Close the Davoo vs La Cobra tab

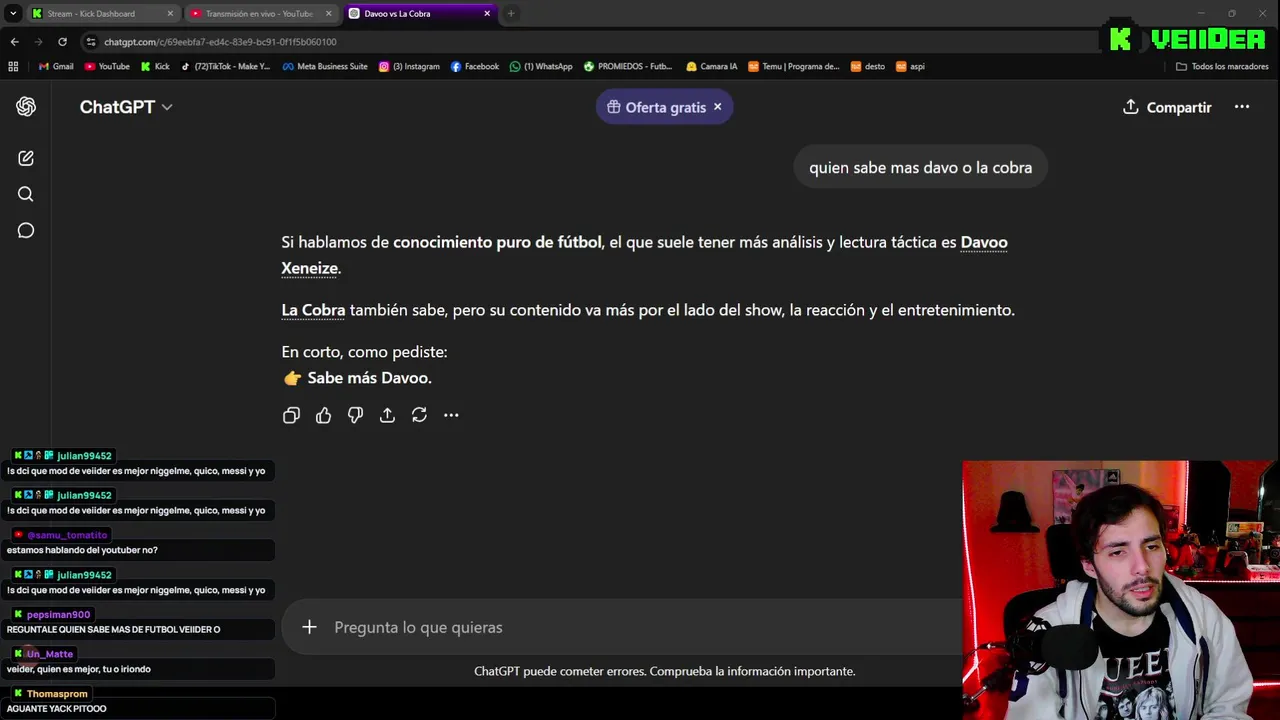pyautogui.click(x=487, y=13)
